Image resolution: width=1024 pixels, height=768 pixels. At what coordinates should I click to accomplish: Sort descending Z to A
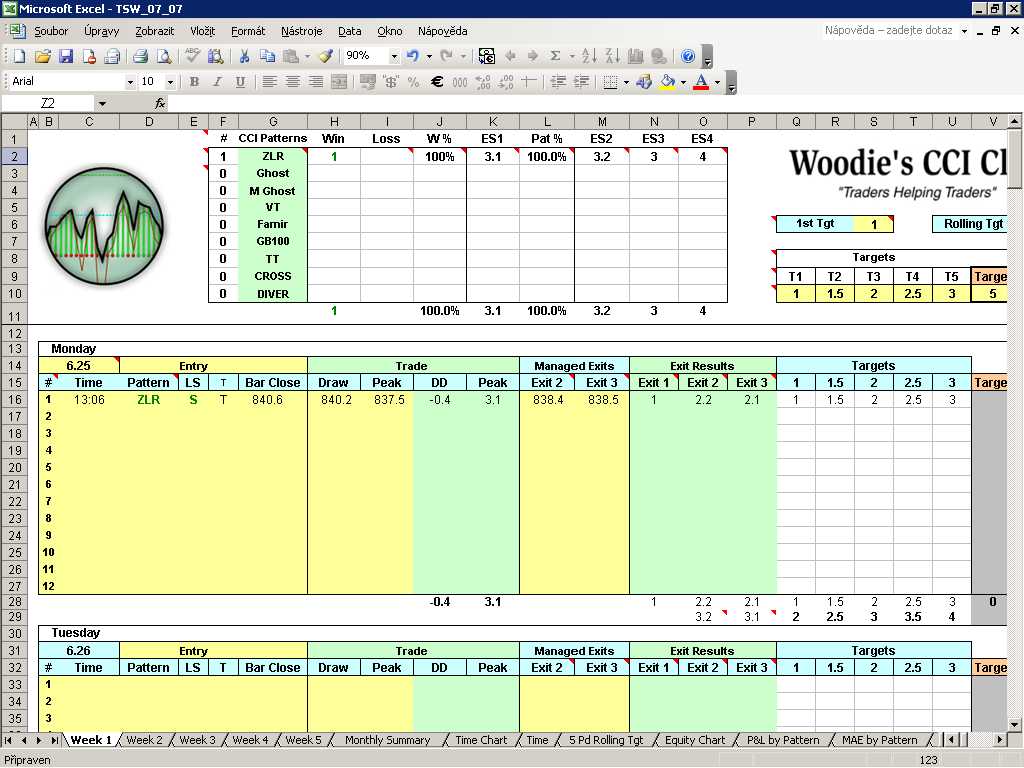point(612,56)
